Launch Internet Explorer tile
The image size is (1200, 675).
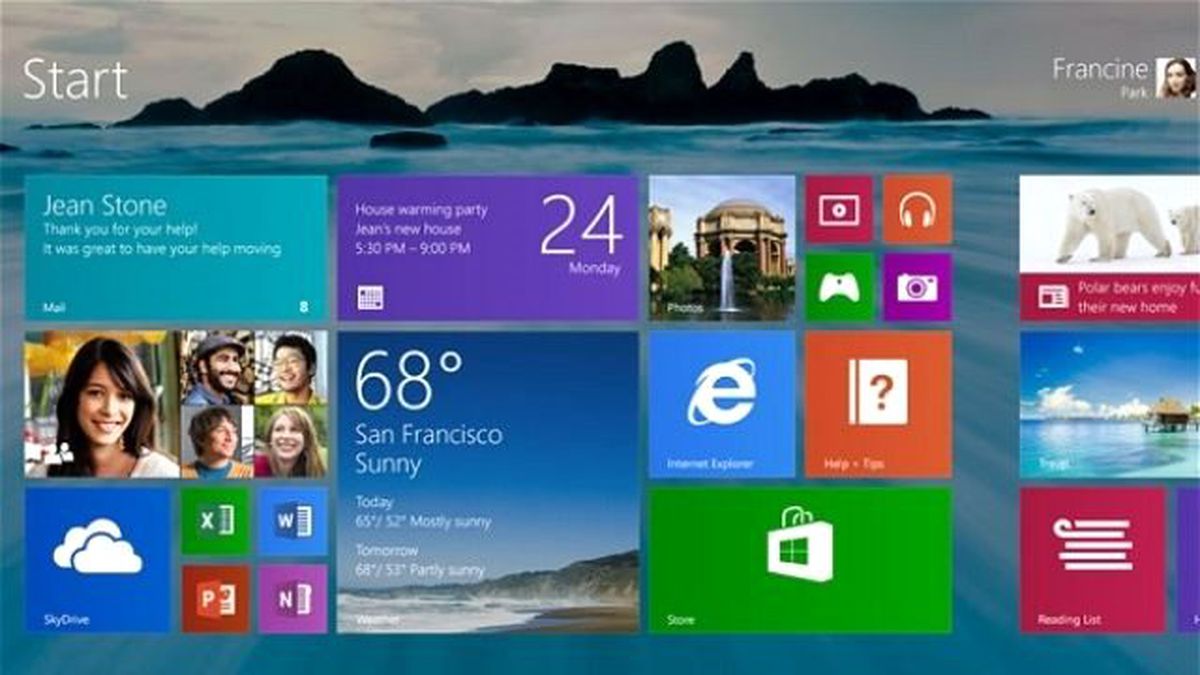(722, 404)
